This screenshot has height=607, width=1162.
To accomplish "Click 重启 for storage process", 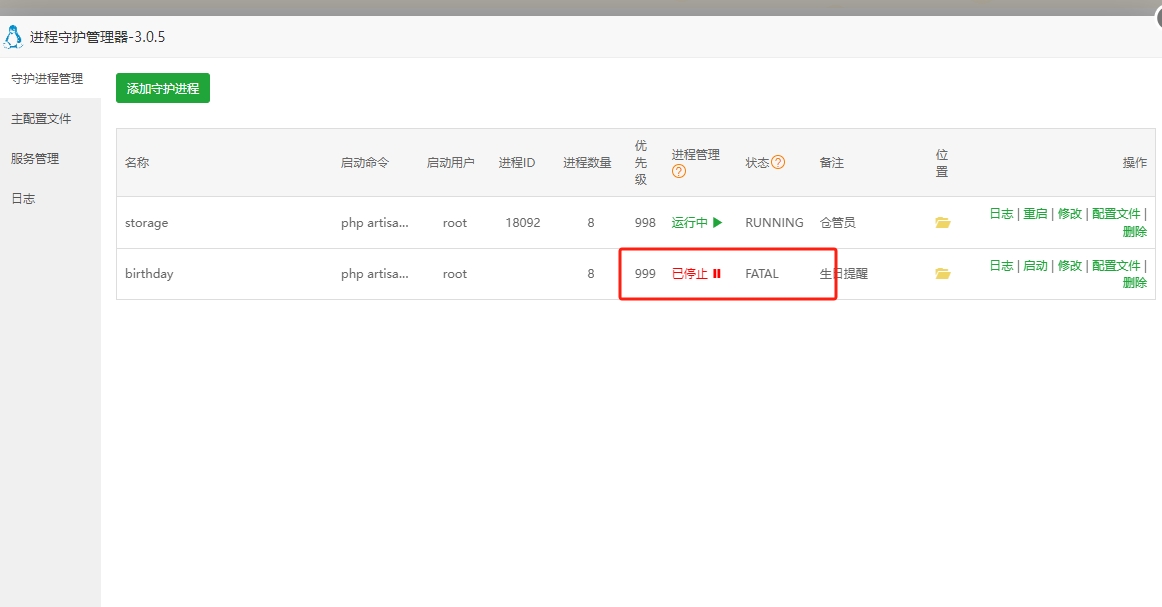I will tap(1035, 213).
